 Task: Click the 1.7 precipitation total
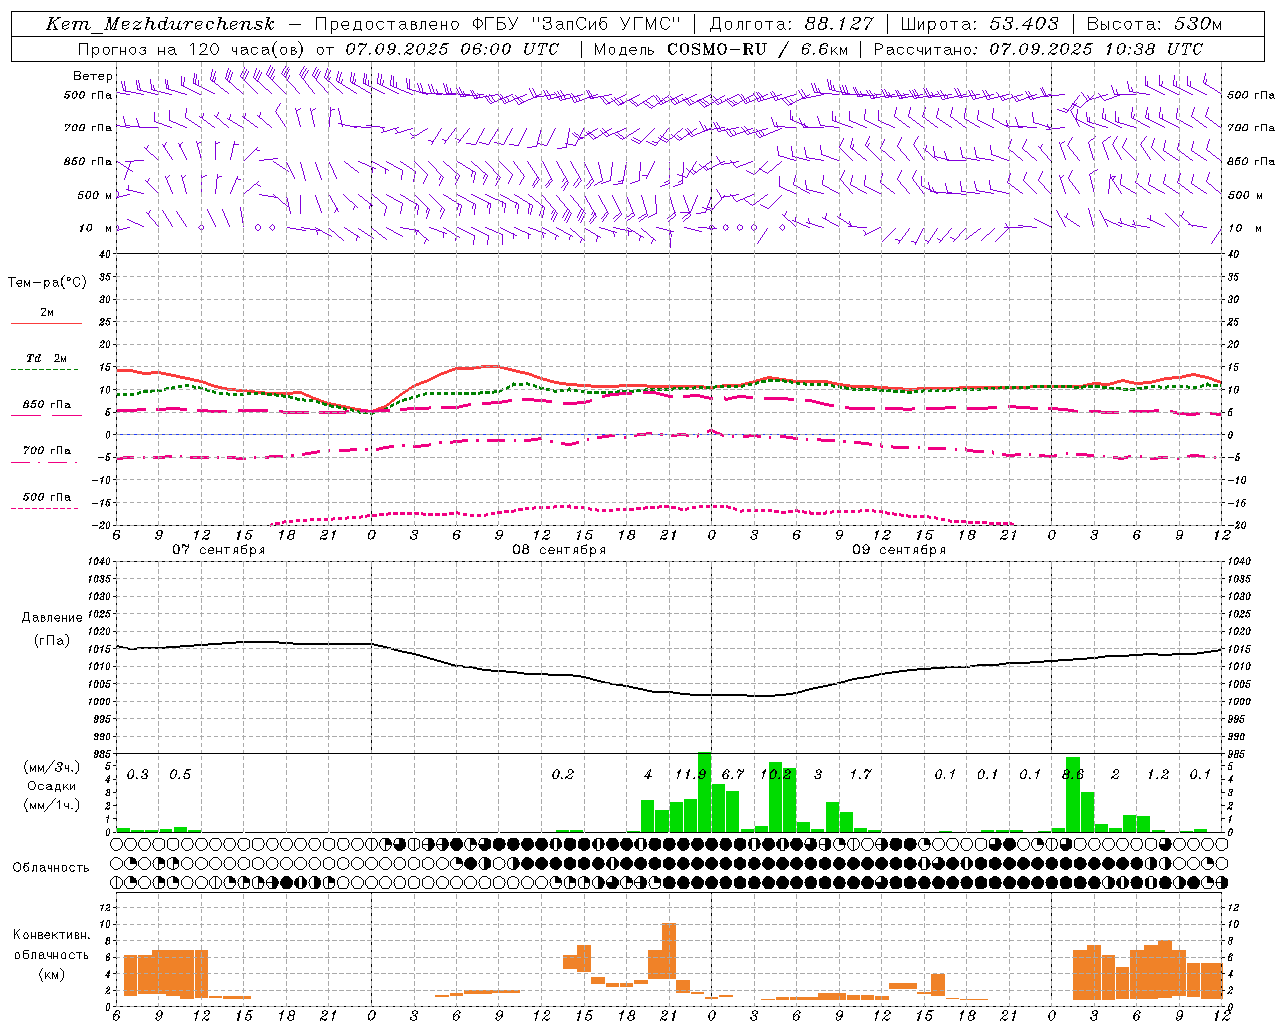point(861,775)
